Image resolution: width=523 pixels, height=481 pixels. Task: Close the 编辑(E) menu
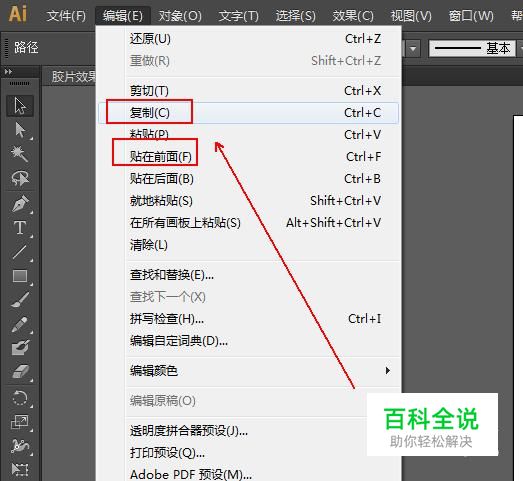(x=123, y=16)
